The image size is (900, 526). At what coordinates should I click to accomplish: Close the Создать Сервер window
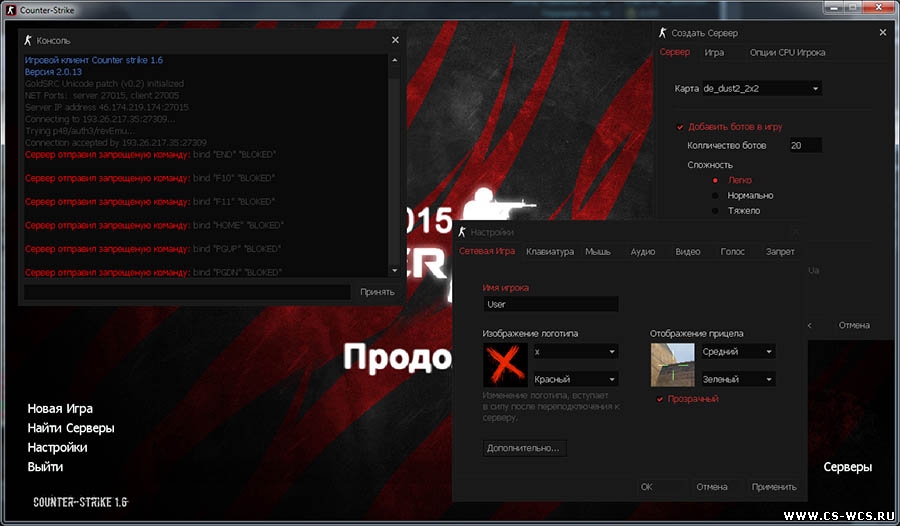pos(883,33)
